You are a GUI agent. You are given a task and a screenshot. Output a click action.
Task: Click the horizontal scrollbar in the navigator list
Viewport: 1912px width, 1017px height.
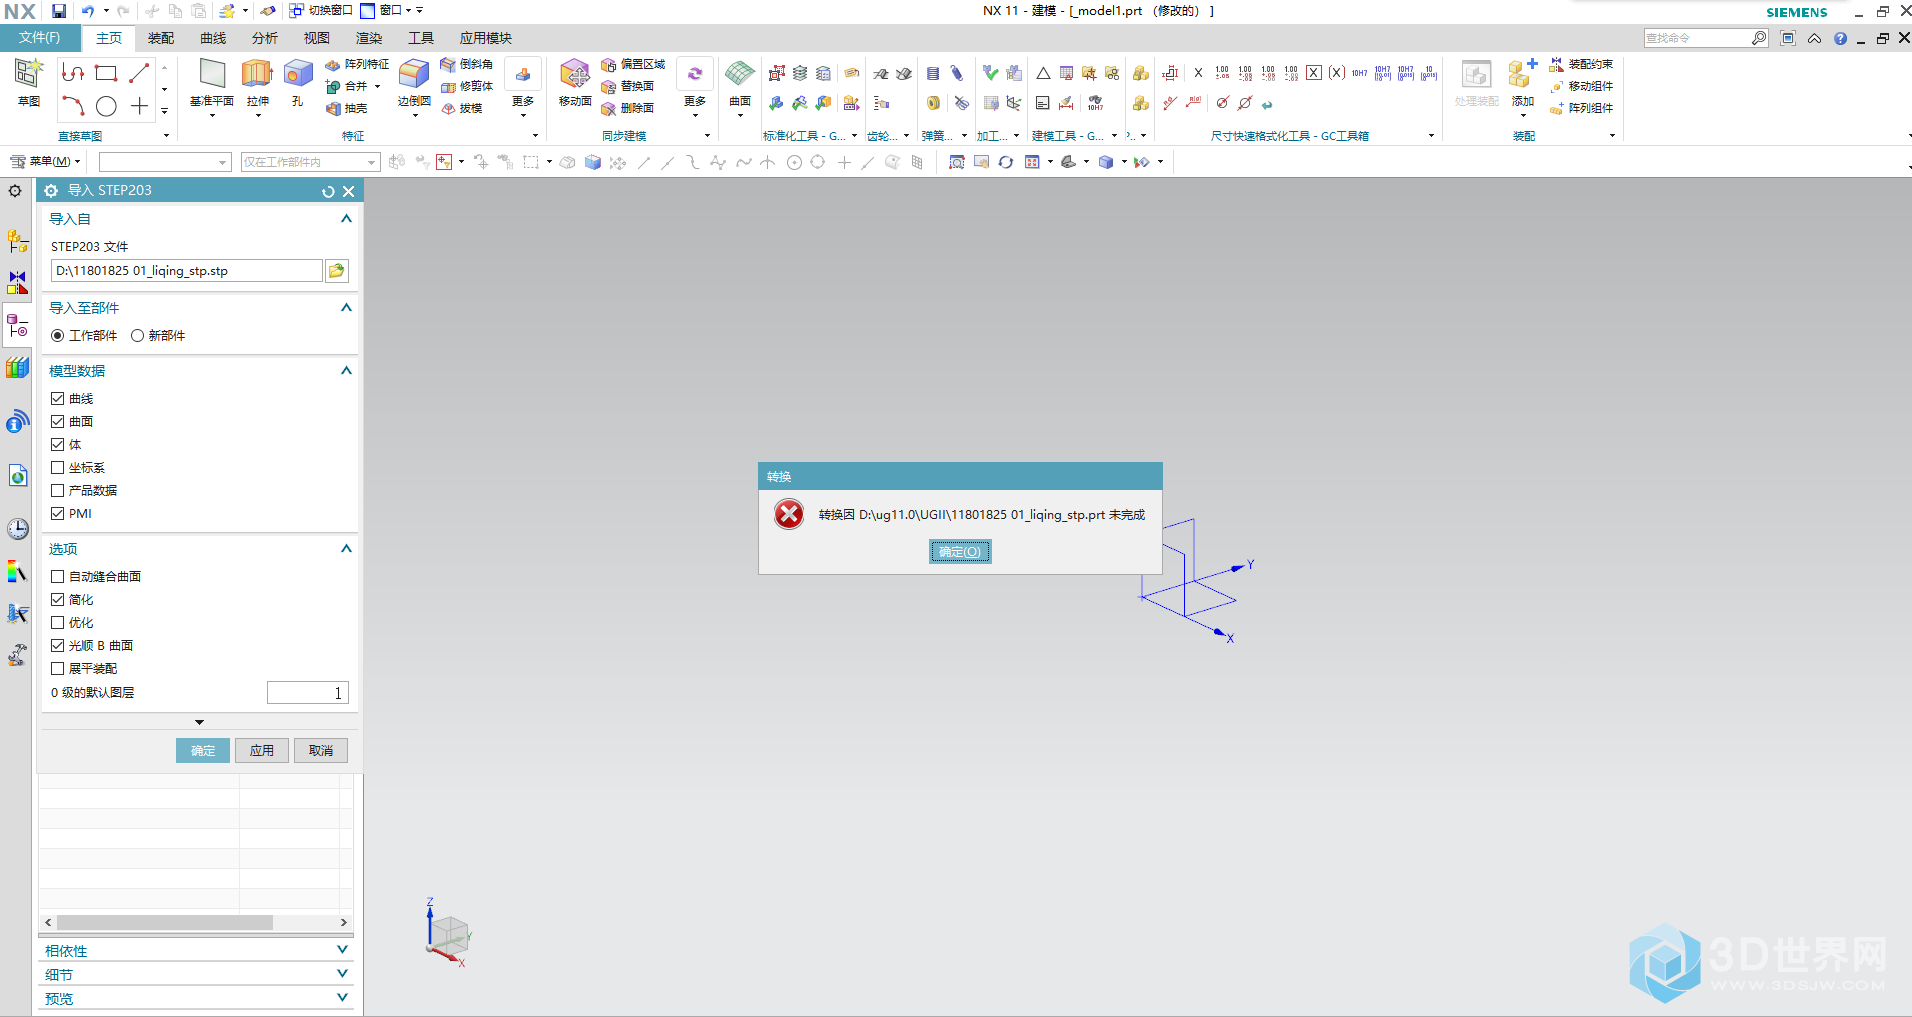coord(165,923)
